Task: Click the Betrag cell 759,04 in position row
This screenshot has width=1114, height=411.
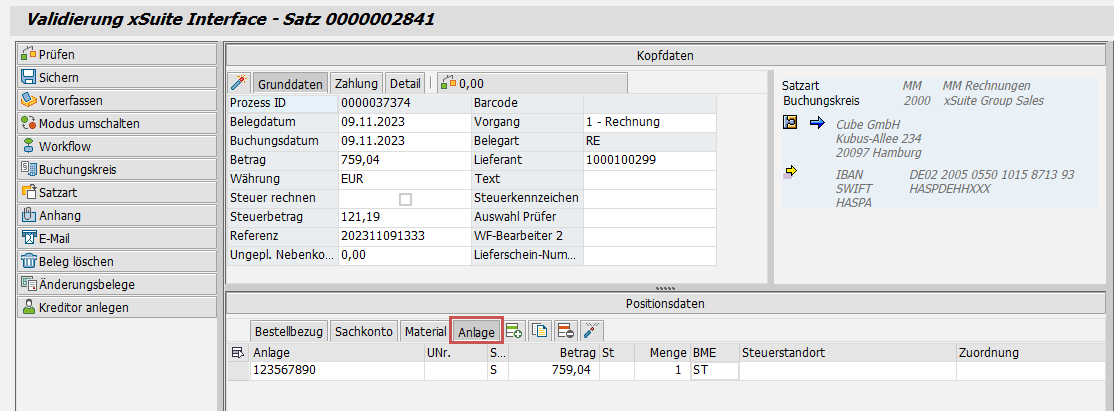Action: tap(553, 370)
